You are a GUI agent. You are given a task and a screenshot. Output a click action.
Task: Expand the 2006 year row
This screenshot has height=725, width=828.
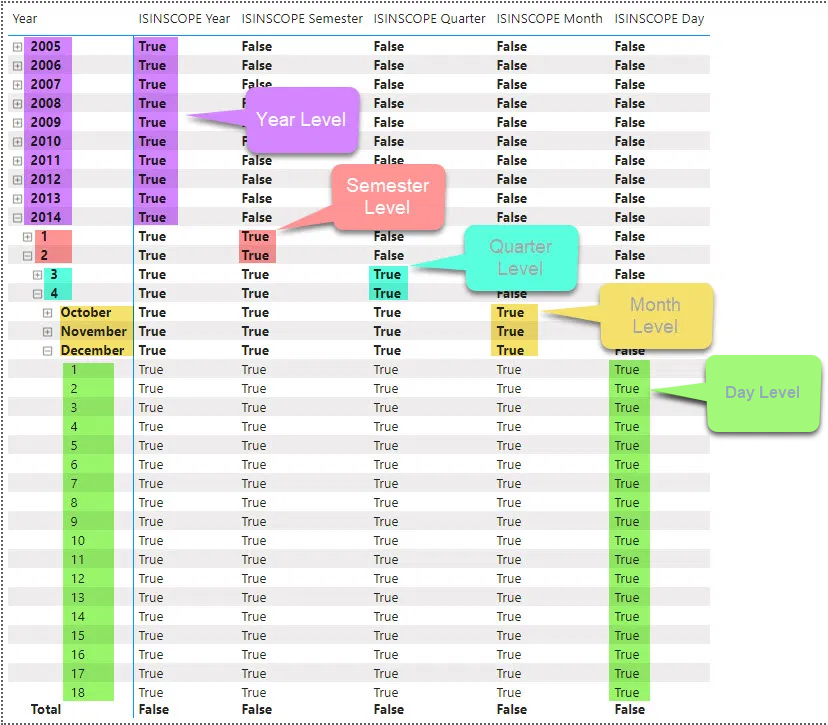point(17,65)
